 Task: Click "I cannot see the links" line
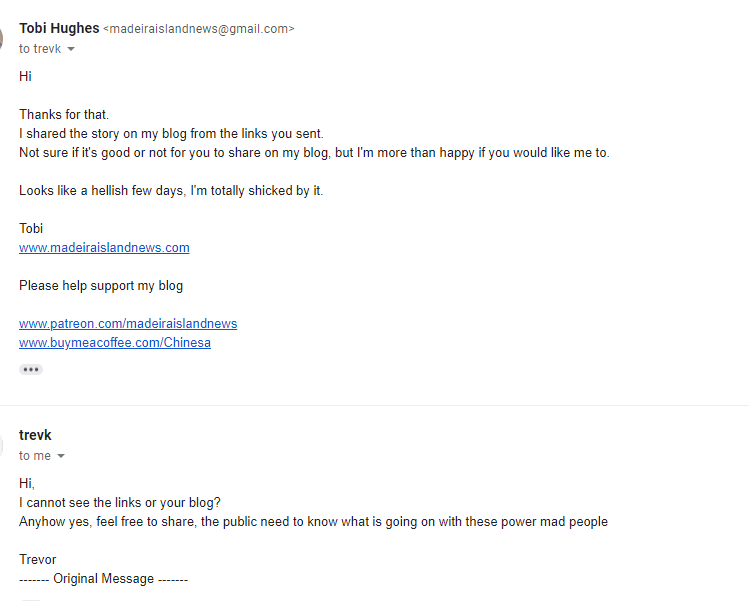tap(120, 502)
